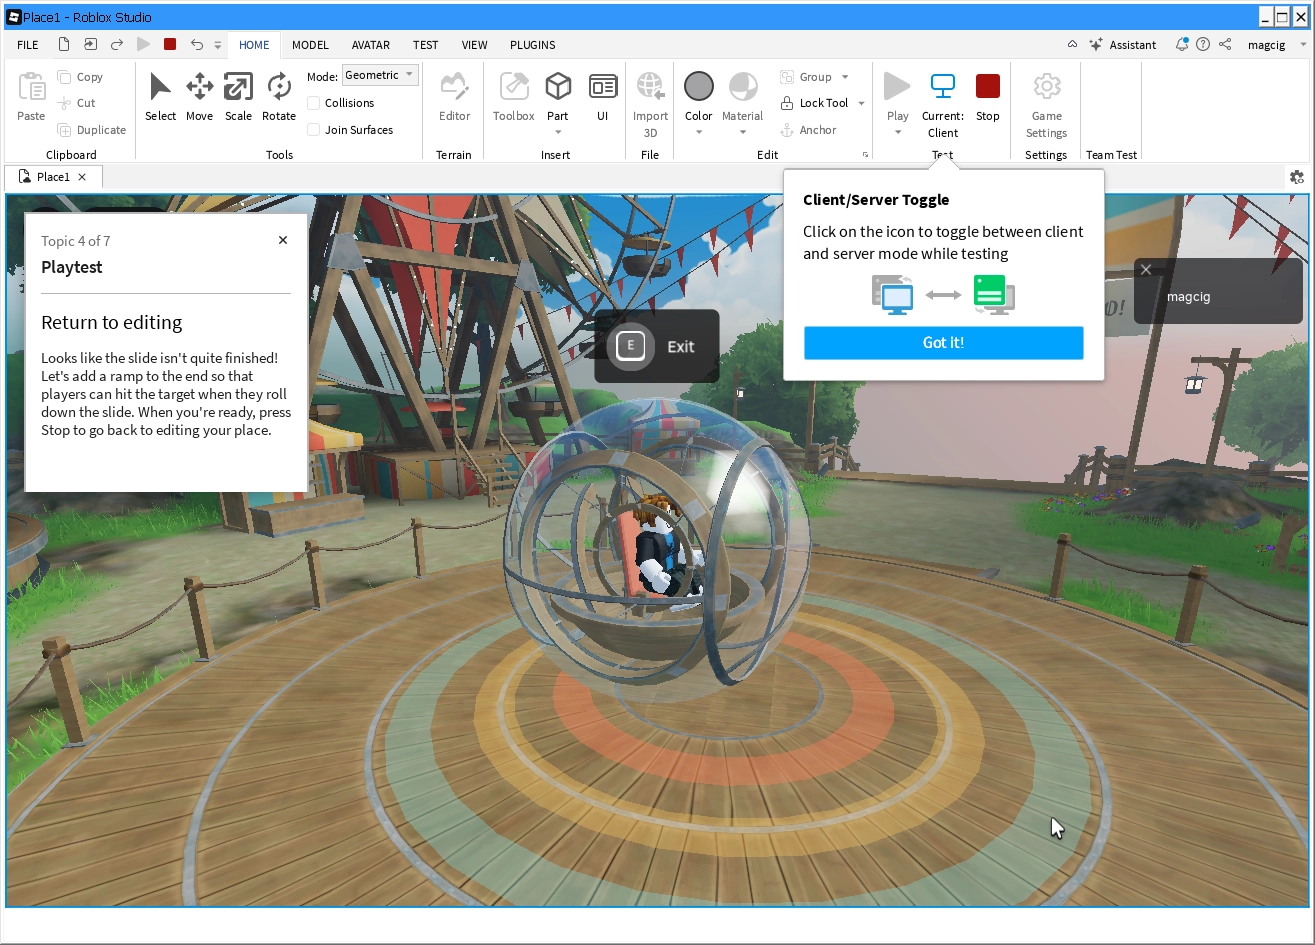Screen dimensions: 1315x945
Task: Click the gray Color swatch circle
Action: point(699,87)
